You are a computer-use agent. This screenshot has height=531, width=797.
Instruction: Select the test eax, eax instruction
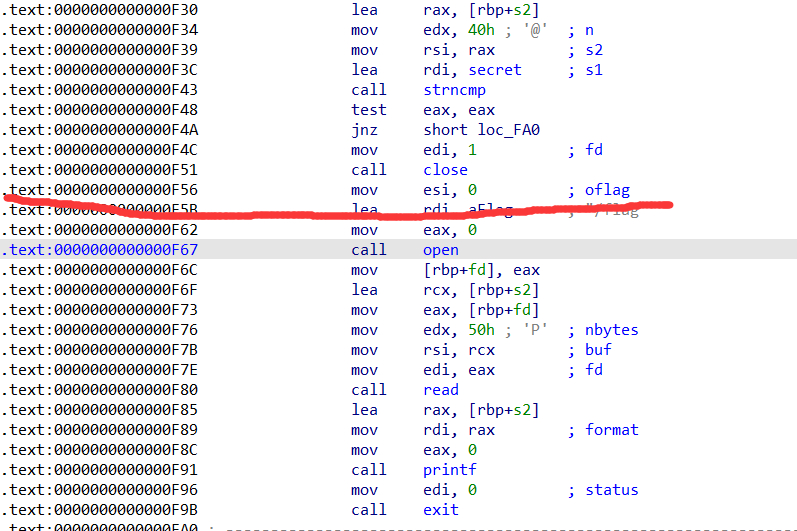pyautogui.click(x=423, y=110)
